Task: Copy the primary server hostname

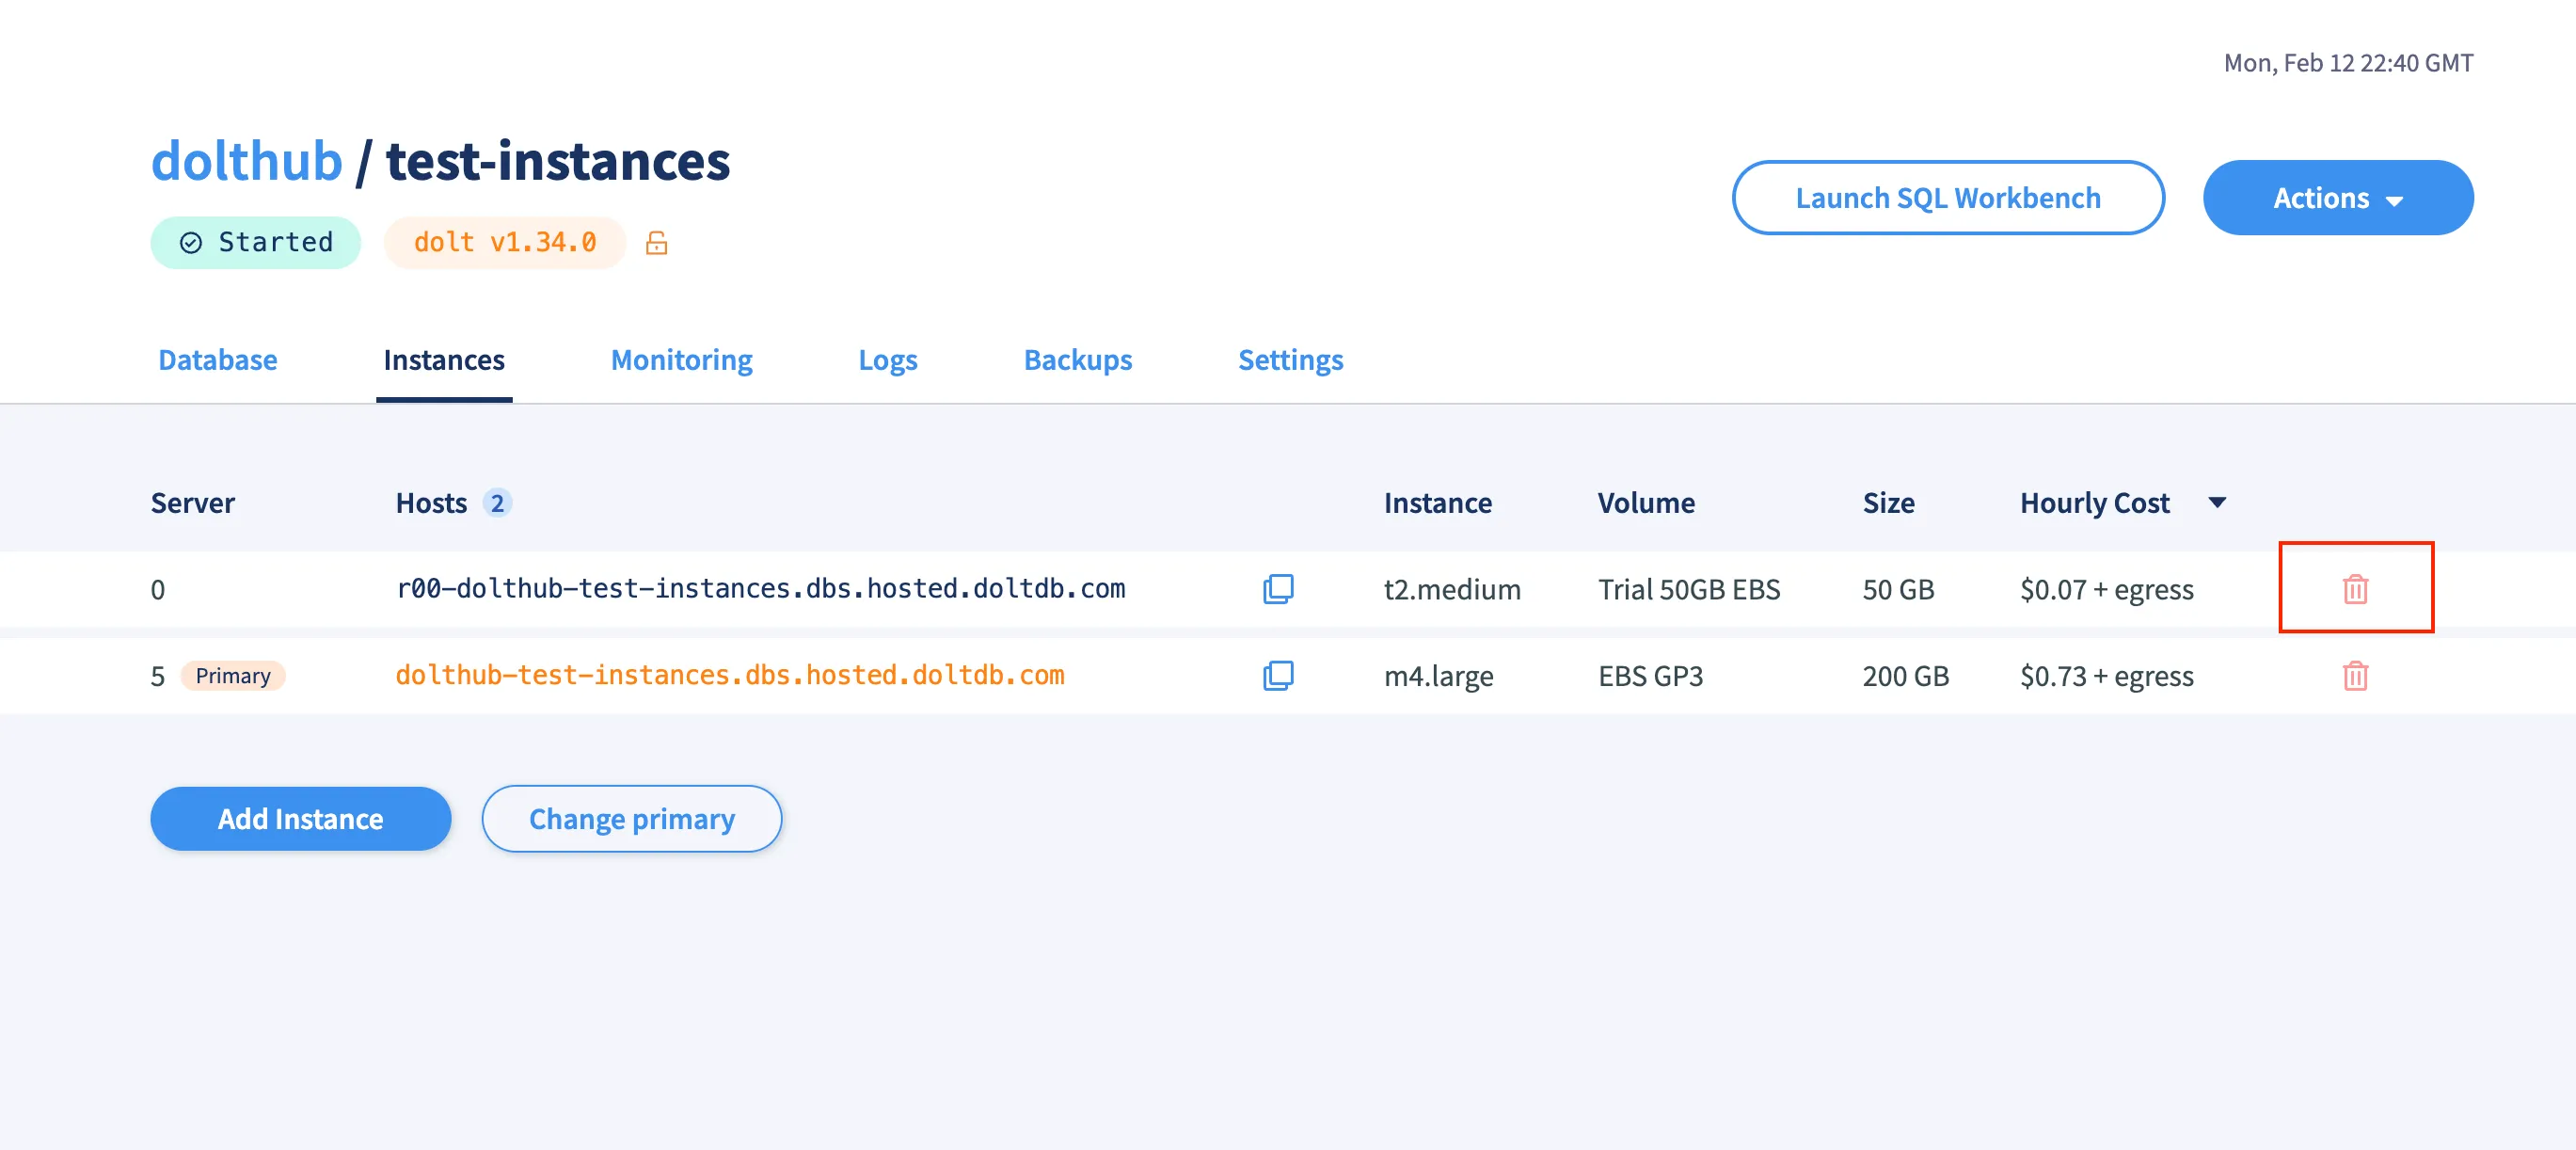Action: click(x=1277, y=676)
